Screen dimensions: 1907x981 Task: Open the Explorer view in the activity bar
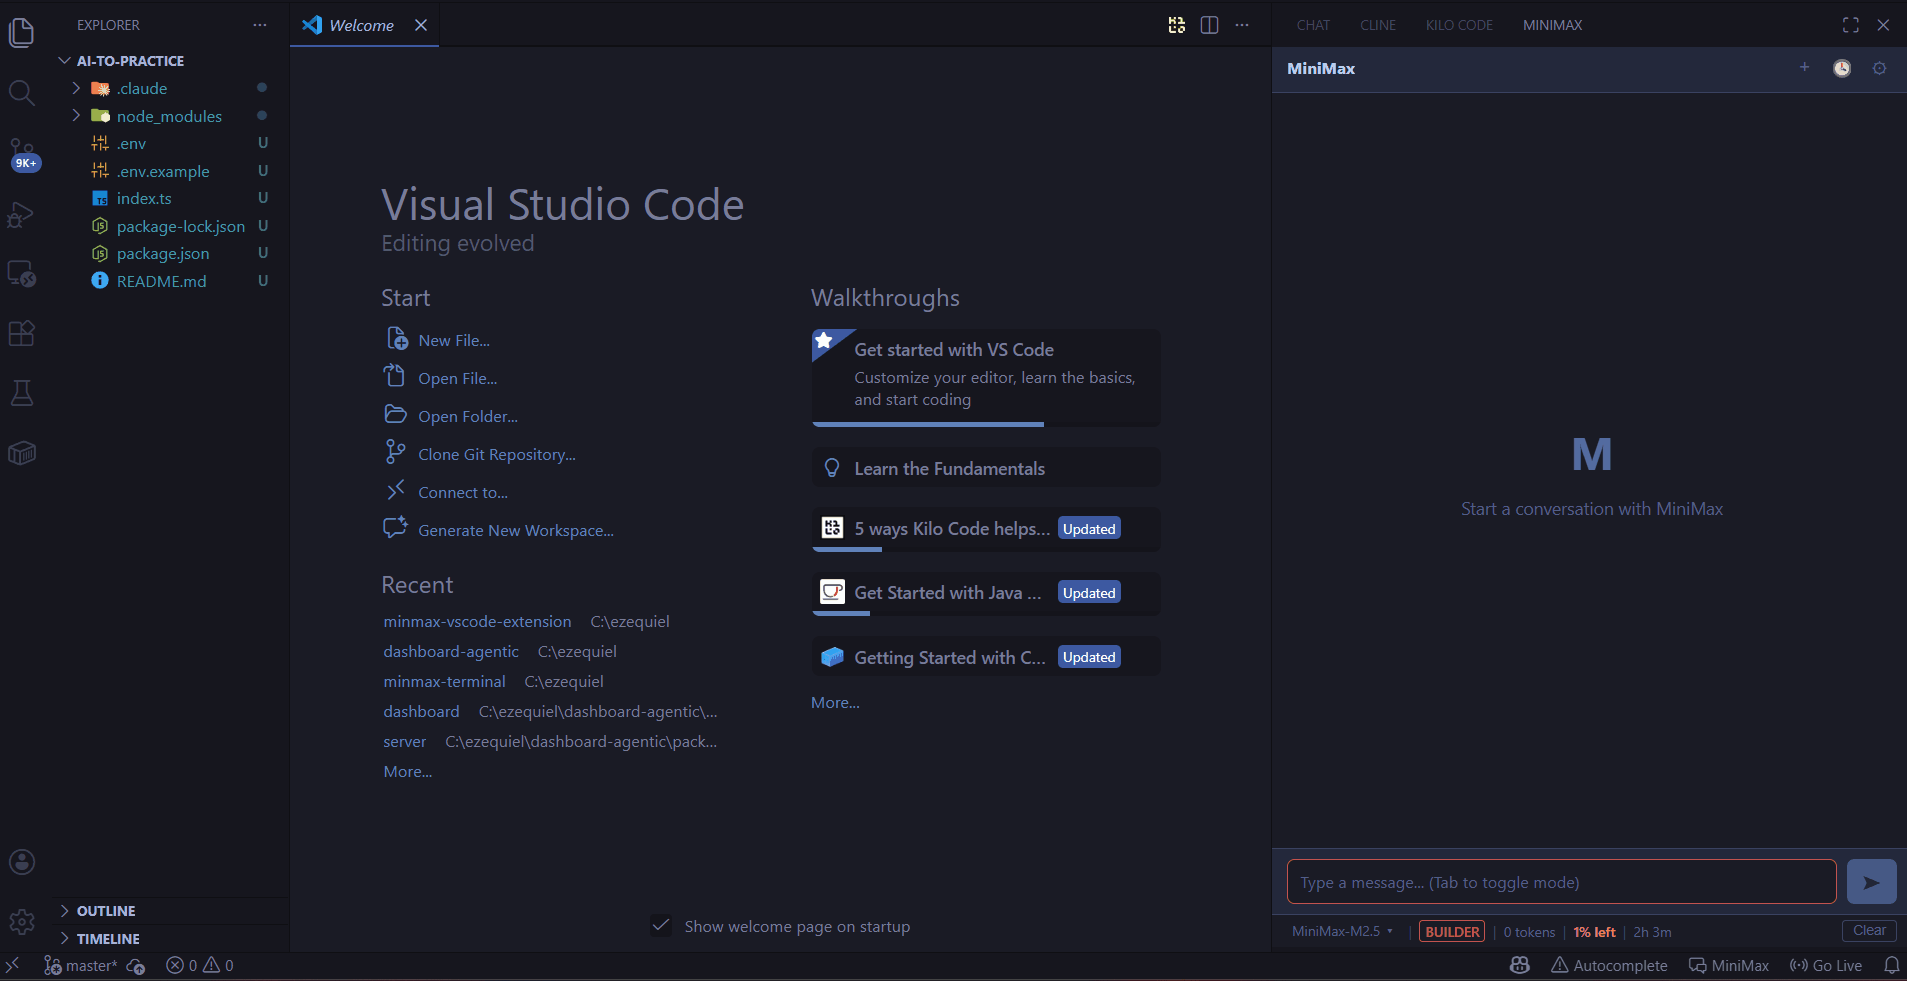point(22,33)
